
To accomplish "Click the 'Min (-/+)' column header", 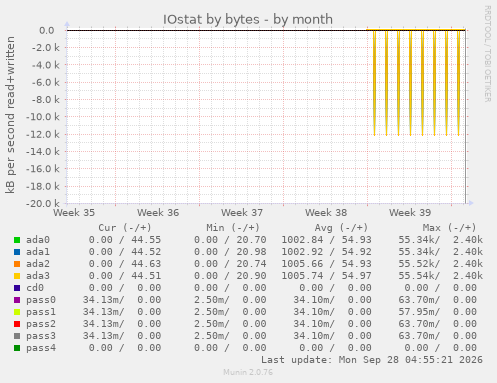I will 233,228.
